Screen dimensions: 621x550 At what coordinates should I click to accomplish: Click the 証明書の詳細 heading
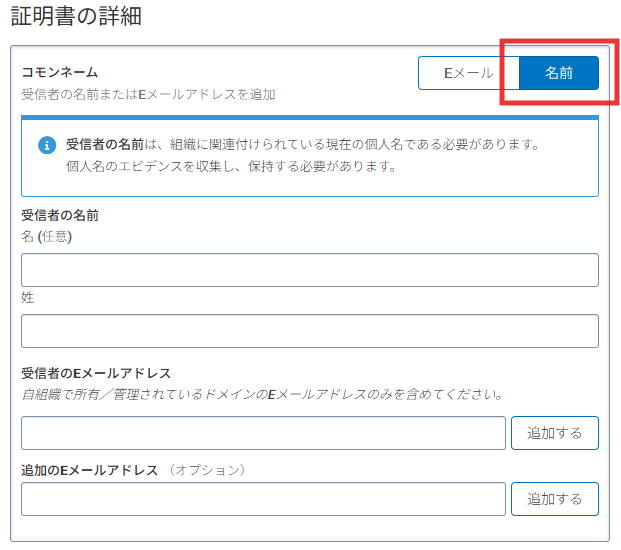pos(76,17)
